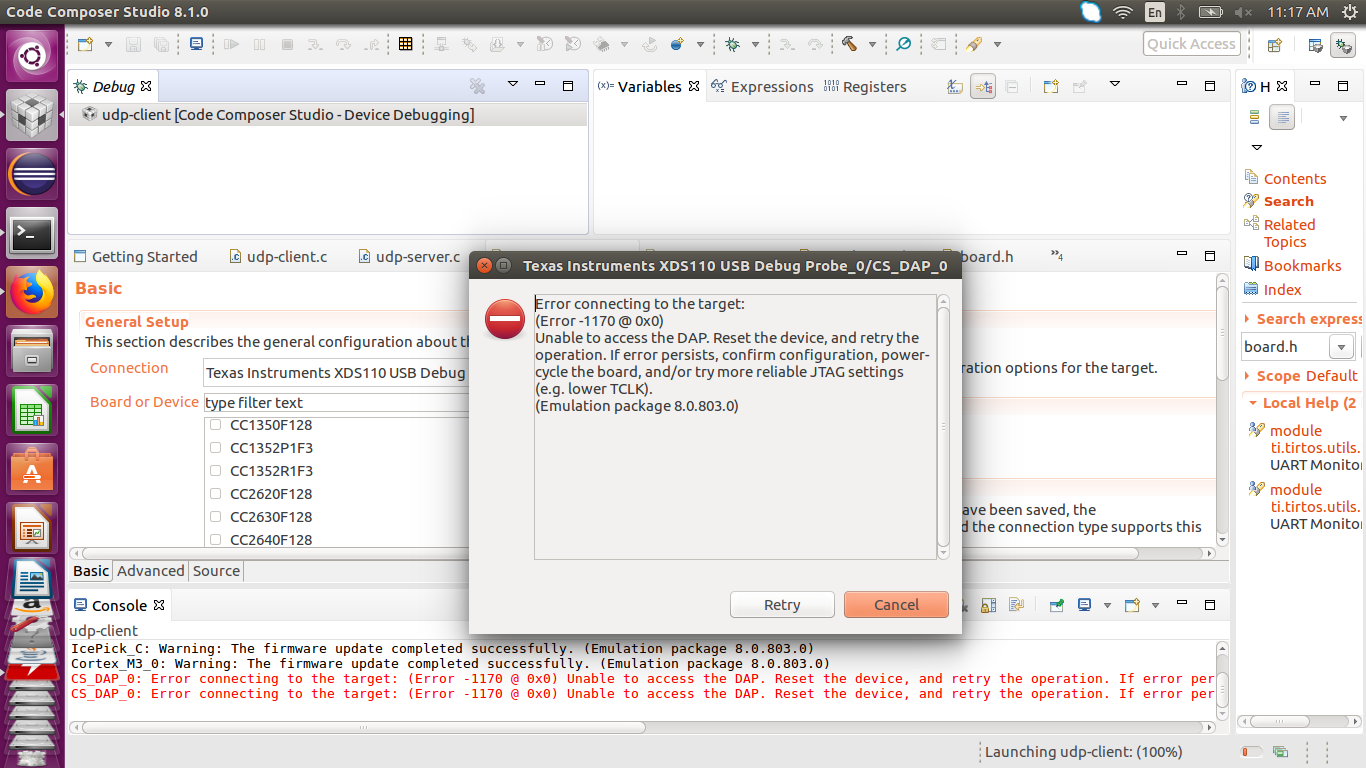
Task: Click the Retry button in the error dialog
Action: [782, 605]
